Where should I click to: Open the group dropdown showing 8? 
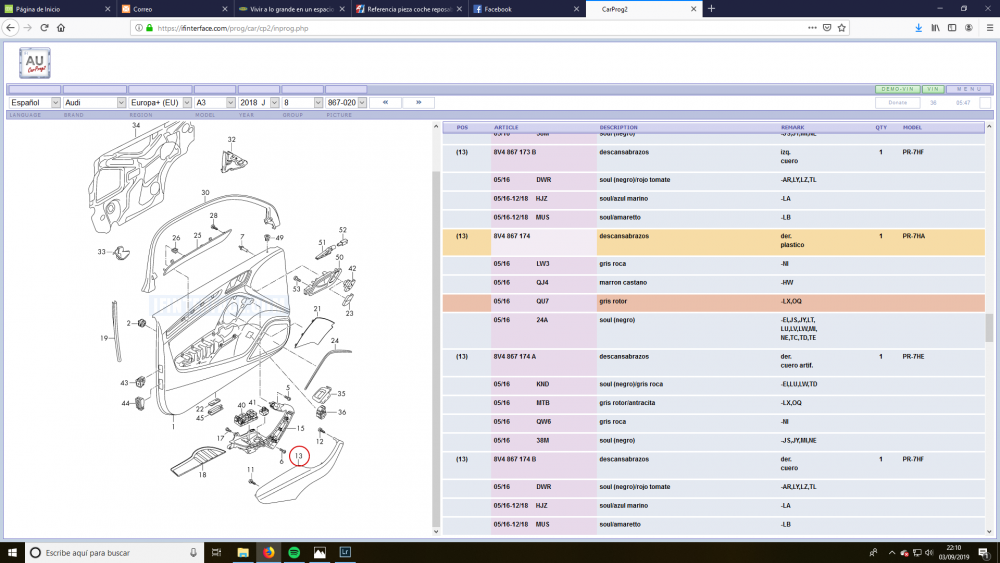[302, 103]
